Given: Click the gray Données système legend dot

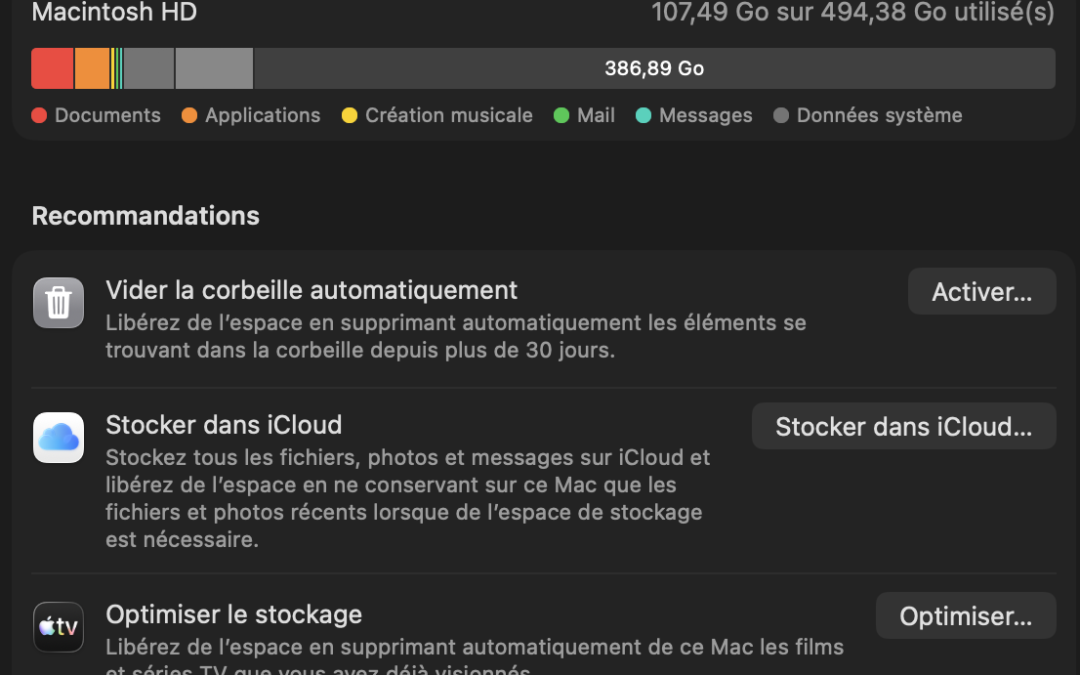Looking at the screenshot, I should coord(781,116).
